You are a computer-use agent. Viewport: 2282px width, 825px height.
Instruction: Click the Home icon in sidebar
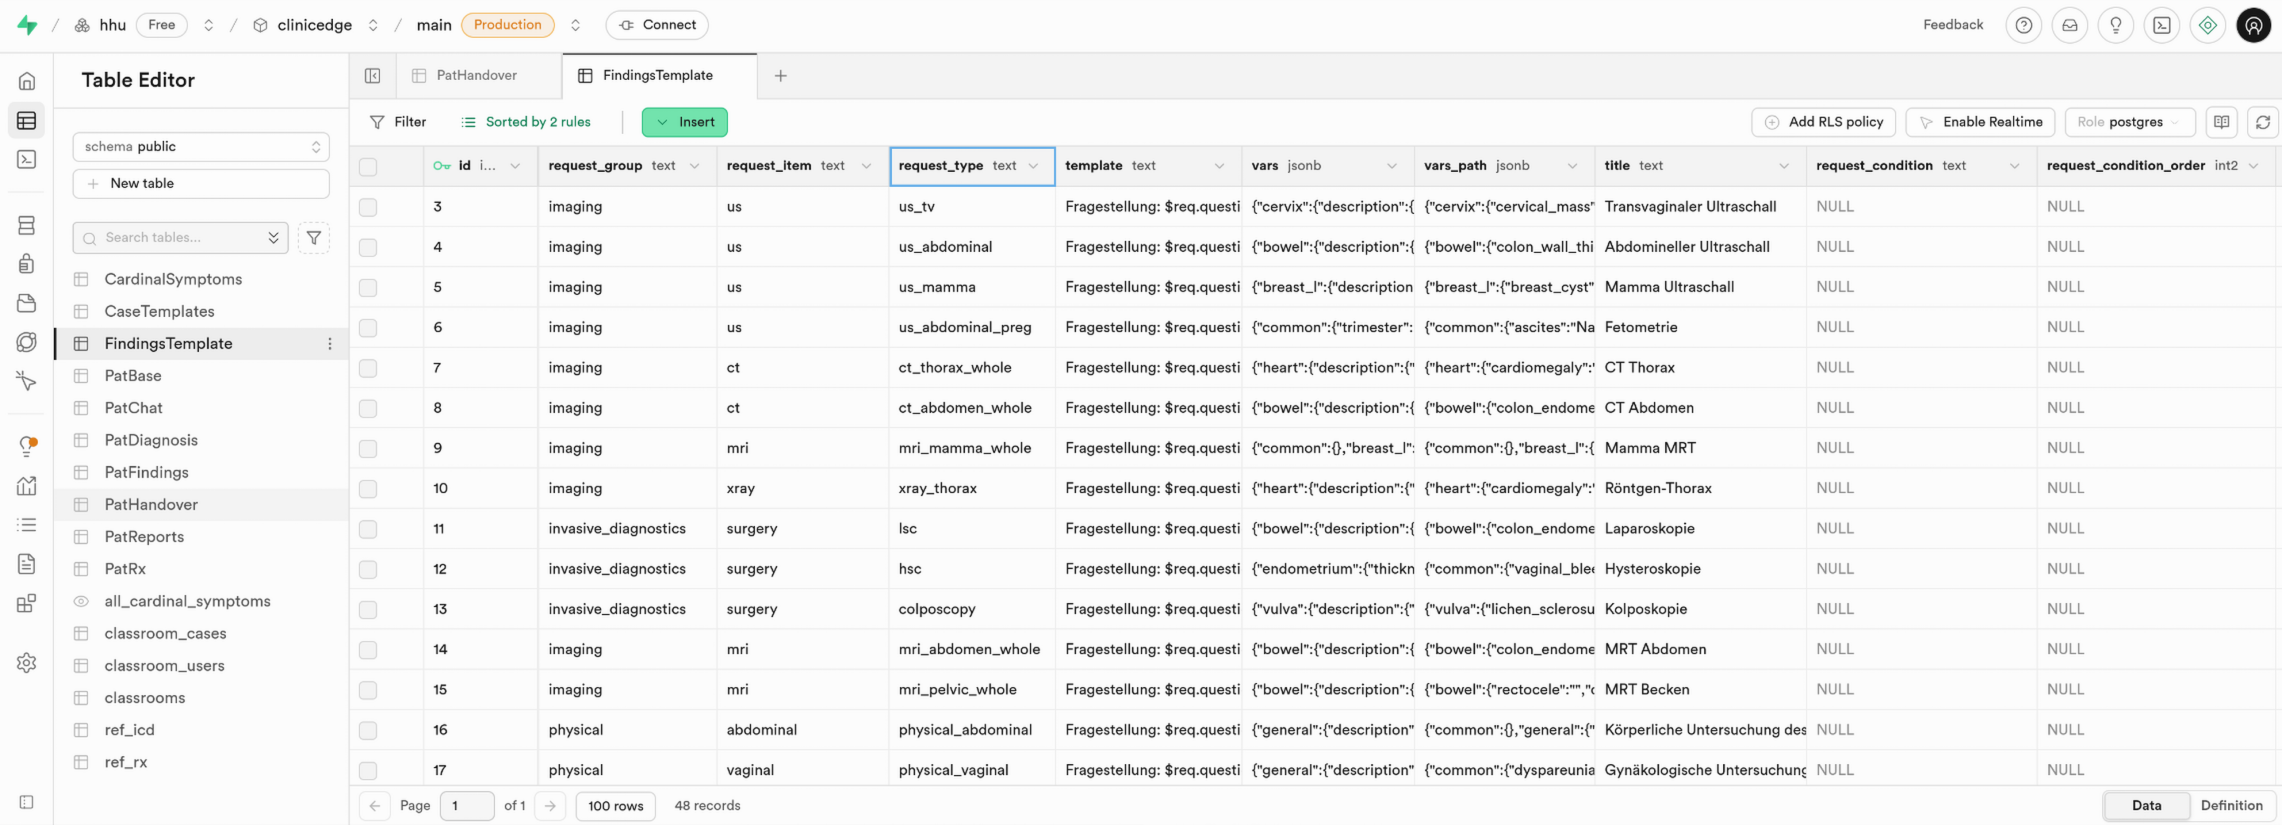[x=27, y=81]
